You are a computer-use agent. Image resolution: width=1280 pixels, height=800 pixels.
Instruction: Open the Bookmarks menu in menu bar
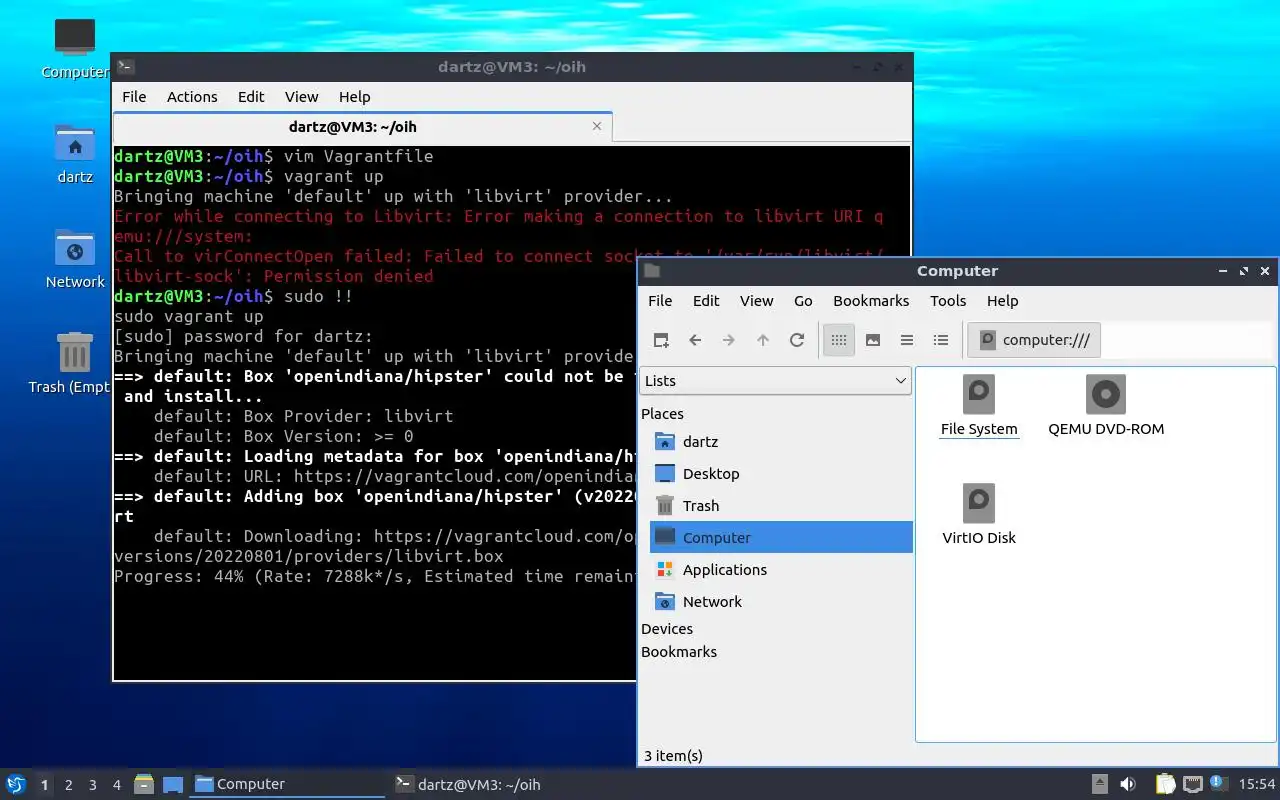pyautogui.click(x=871, y=301)
